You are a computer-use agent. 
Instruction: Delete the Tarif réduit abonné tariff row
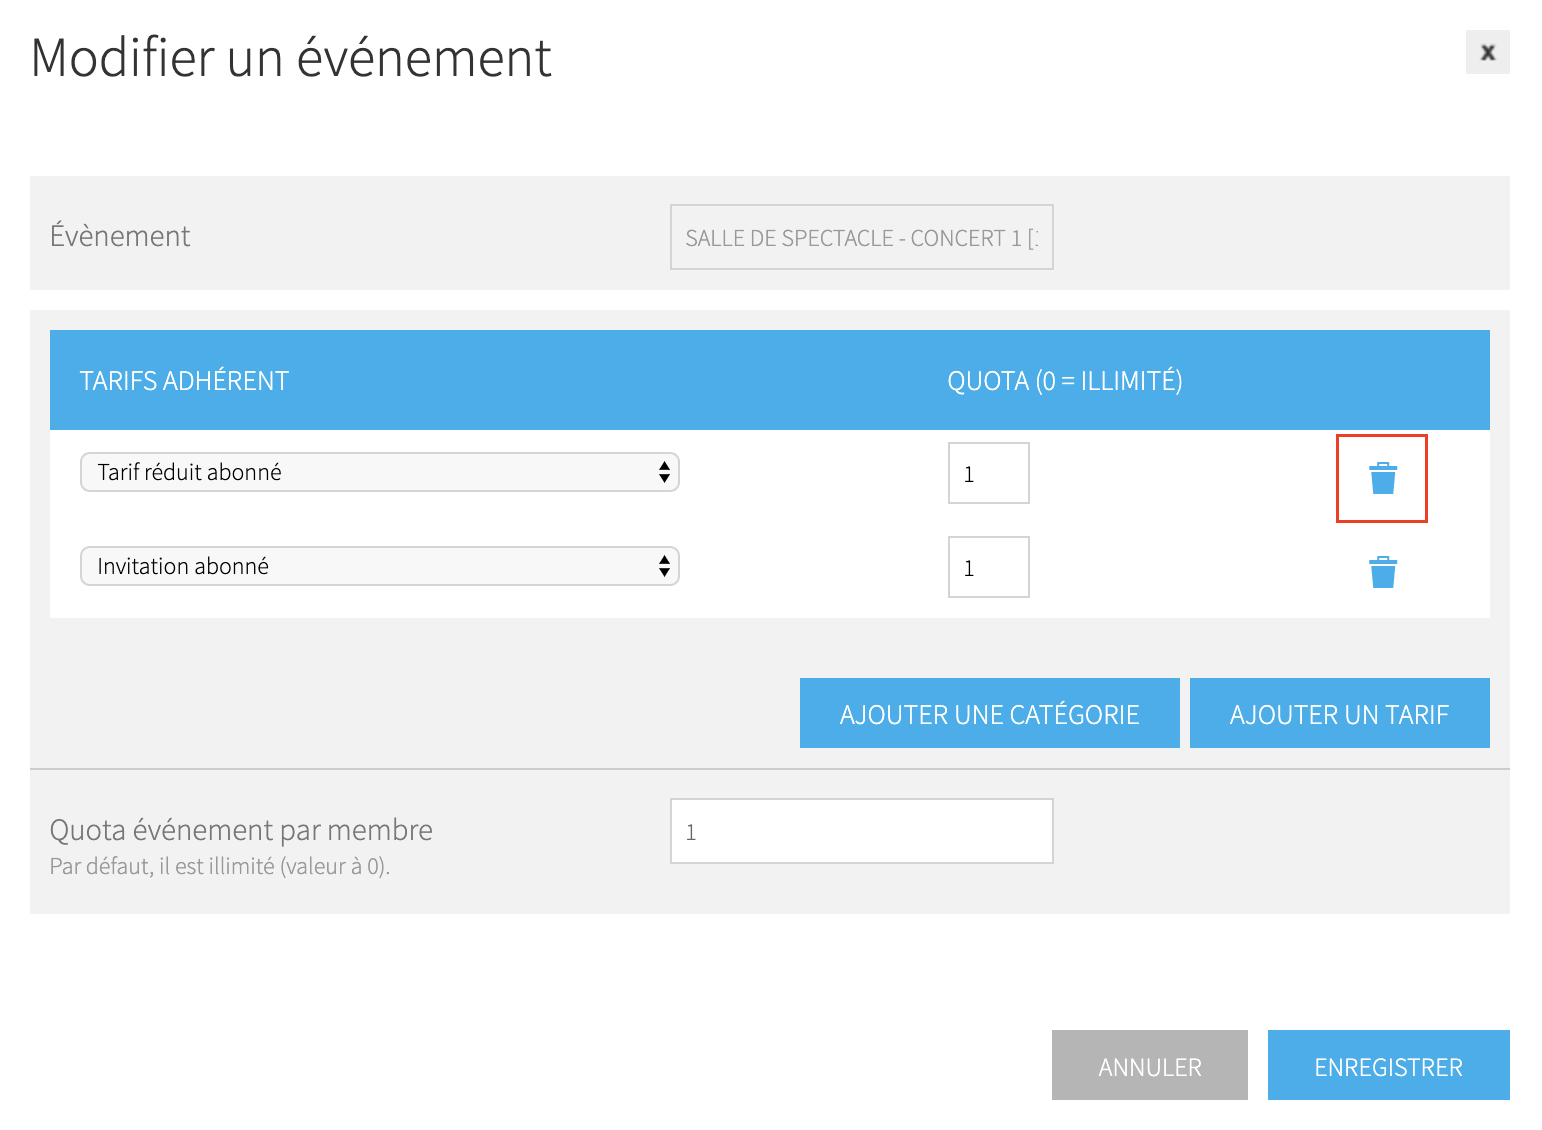coord(1383,479)
